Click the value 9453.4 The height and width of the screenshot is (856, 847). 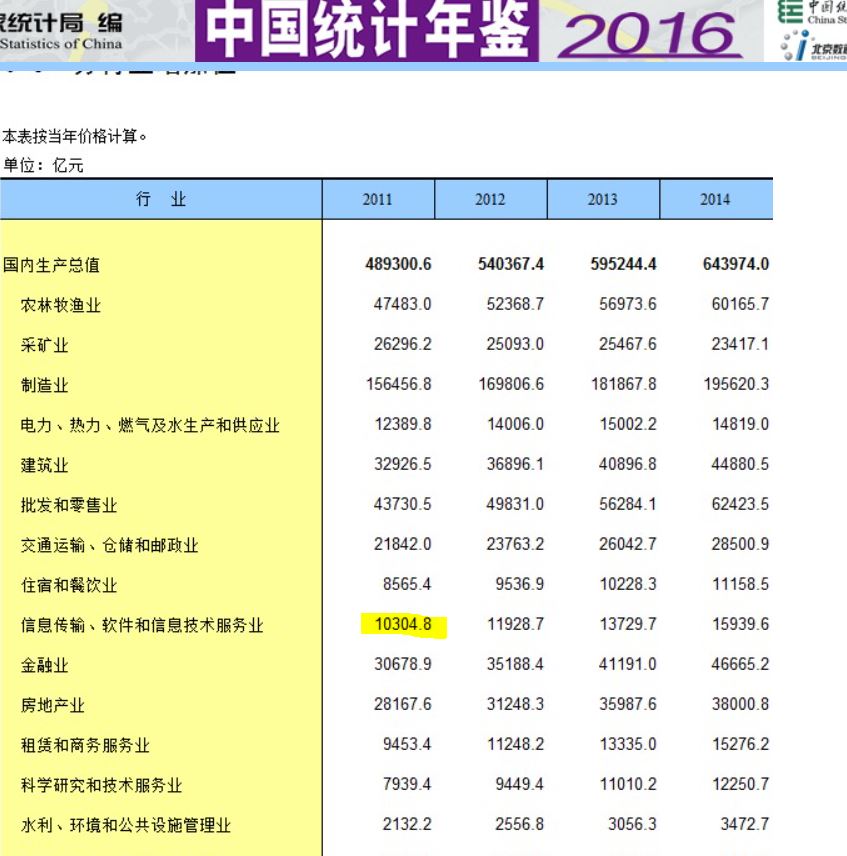(x=407, y=744)
